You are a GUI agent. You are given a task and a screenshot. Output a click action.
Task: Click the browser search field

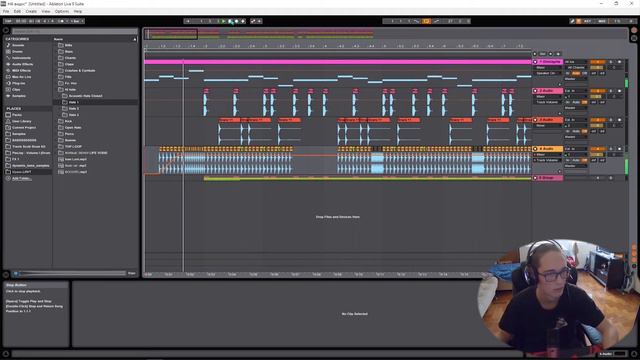pyautogui.click(x=75, y=31)
